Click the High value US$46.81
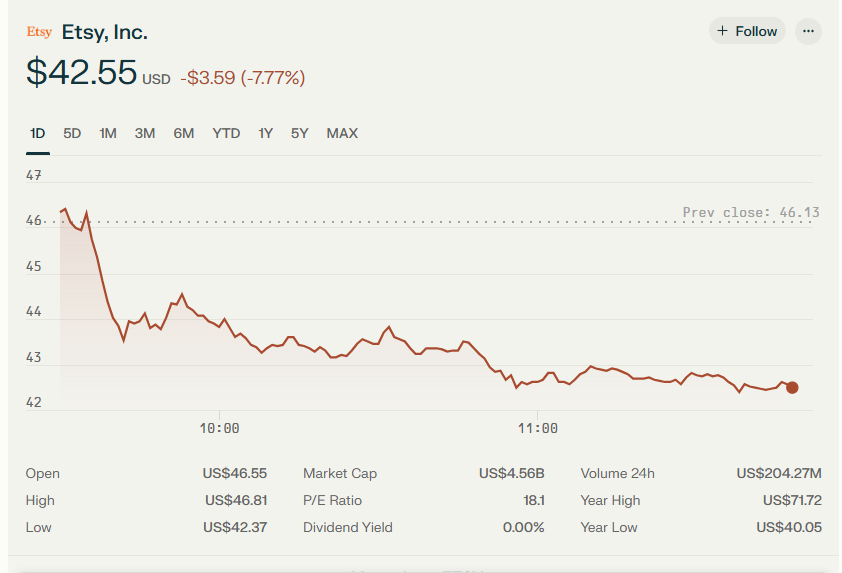Screen dimensions: 842x573 coord(236,500)
